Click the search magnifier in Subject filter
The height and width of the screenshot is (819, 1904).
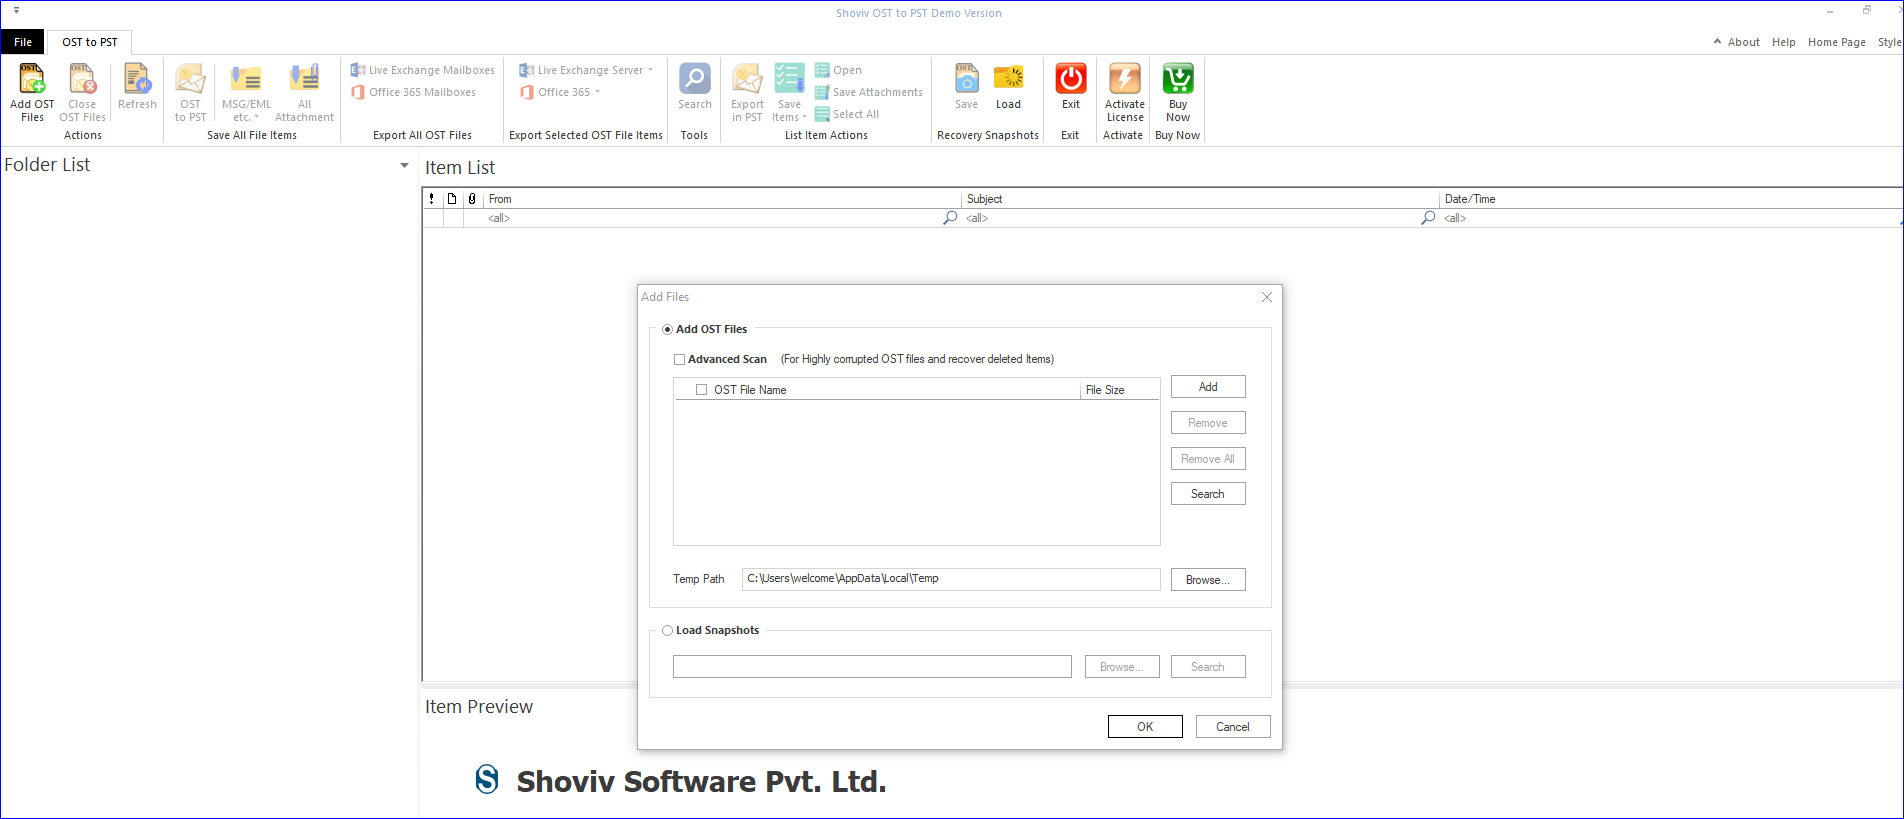(1428, 217)
